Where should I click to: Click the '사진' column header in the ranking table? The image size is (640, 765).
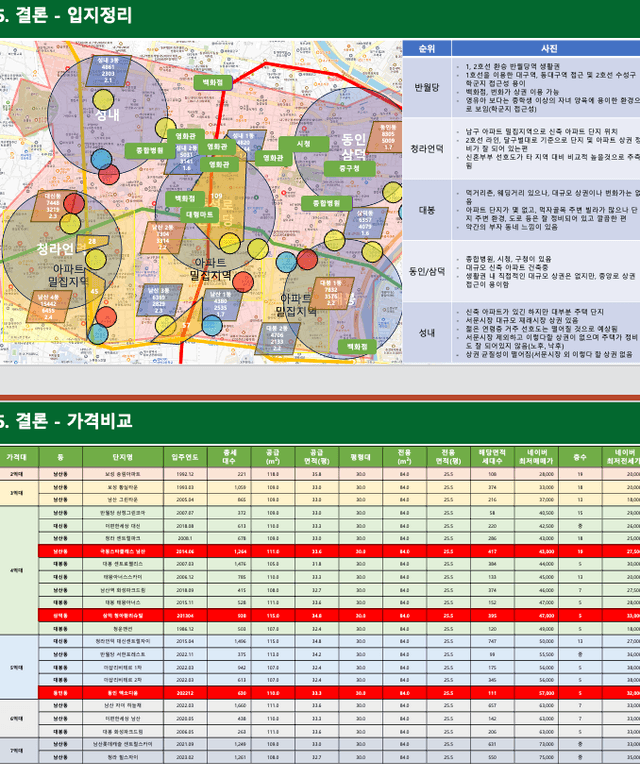[x=549, y=48]
